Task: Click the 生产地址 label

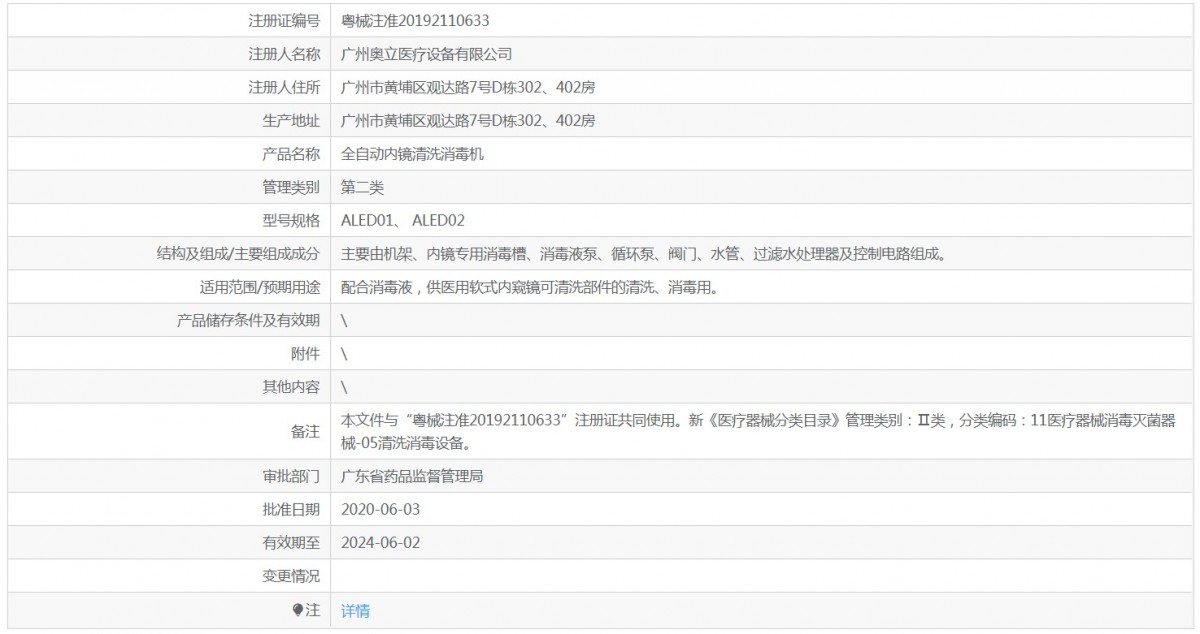Action: [292, 121]
